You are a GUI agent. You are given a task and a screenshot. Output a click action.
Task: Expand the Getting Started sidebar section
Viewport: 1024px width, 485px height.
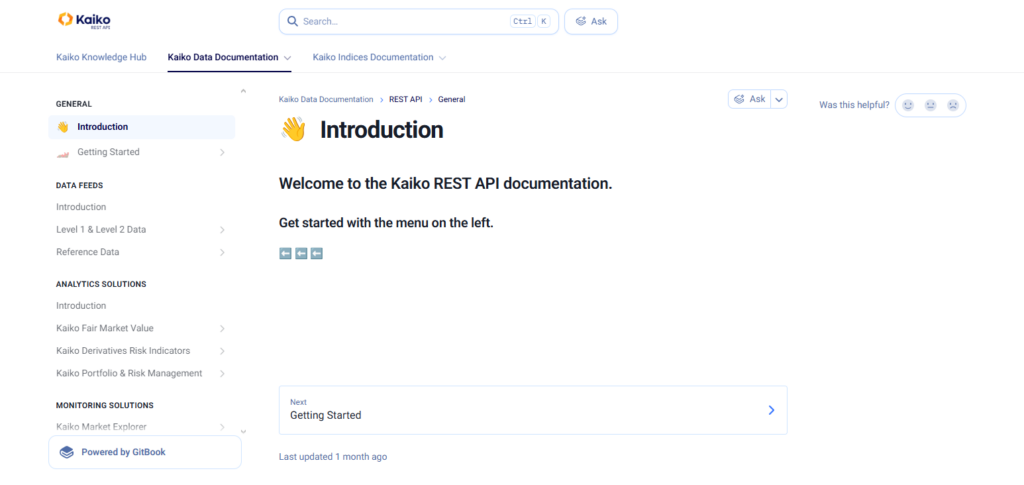(x=222, y=152)
